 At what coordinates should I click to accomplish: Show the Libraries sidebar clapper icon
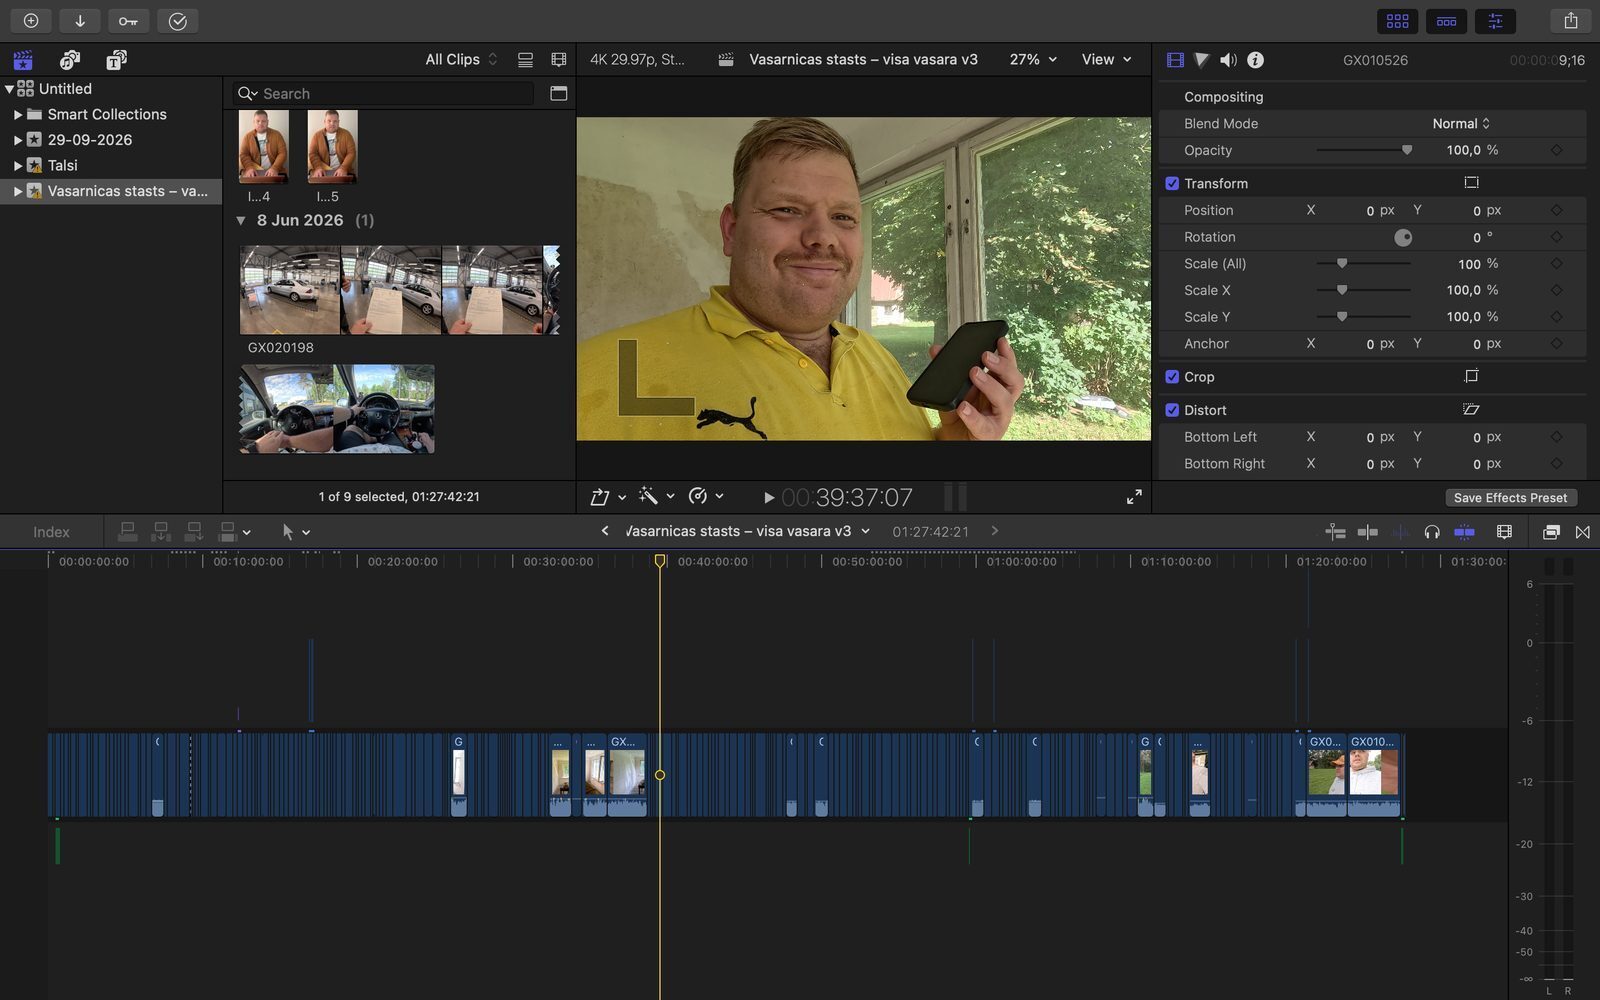[23, 60]
